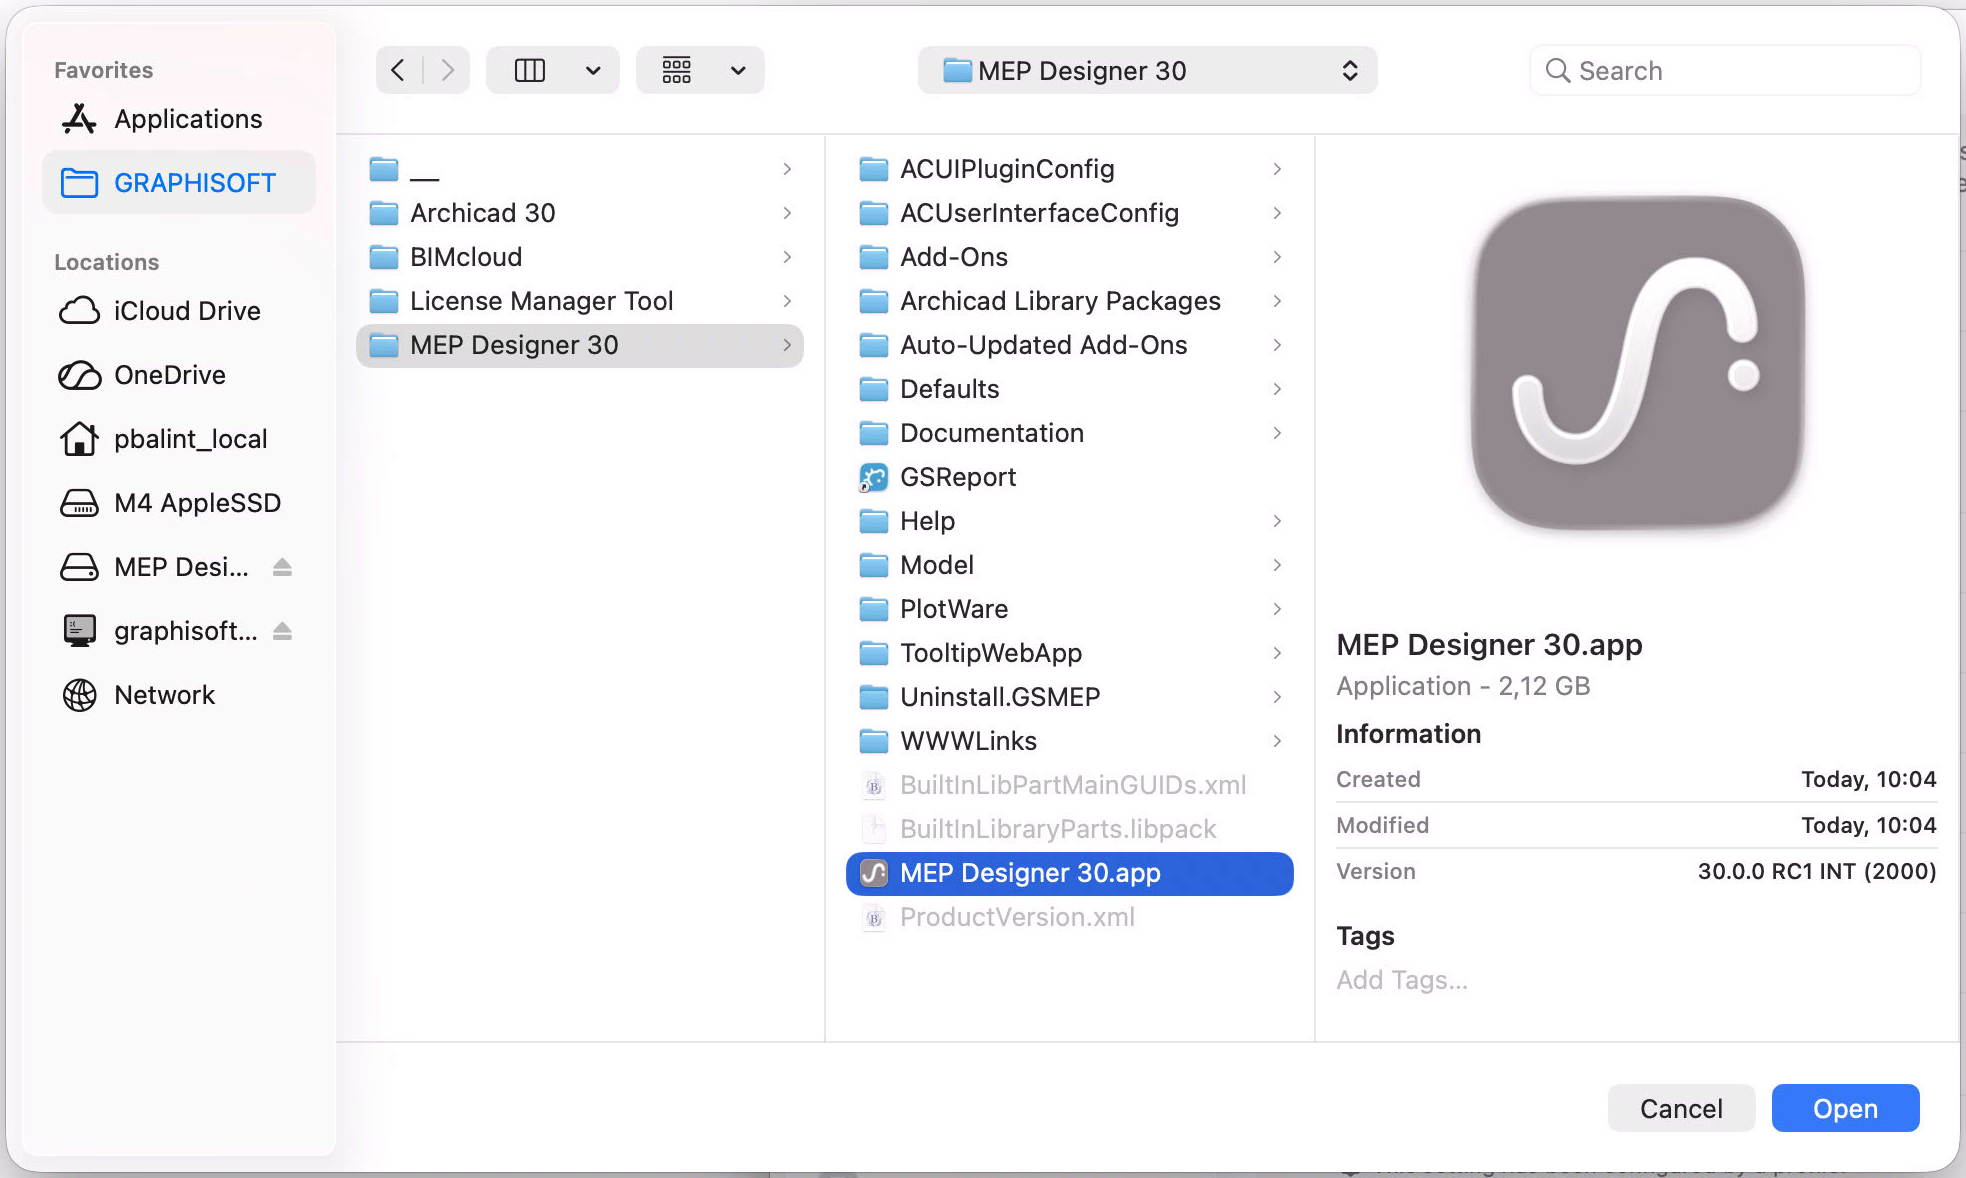Viewport: 1966px width, 1178px height.
Task: Expand Model folder chevron
Action: pos(1277,565)
